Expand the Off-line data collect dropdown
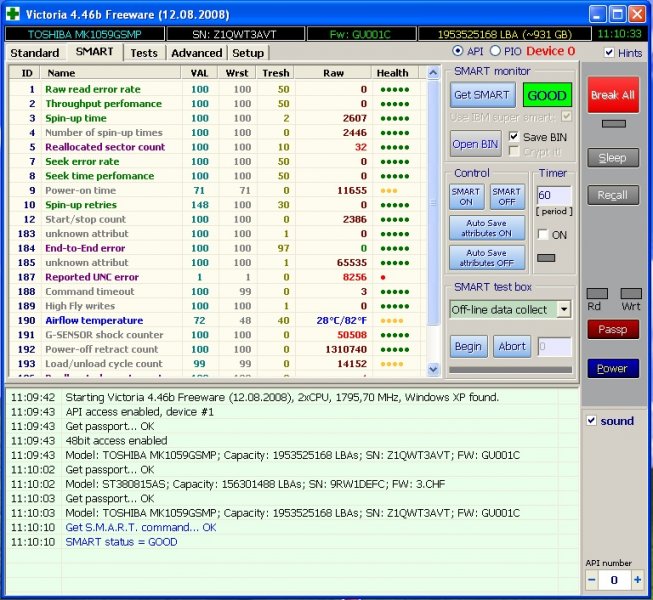Viewport: 653px width, 600px height. 564,310
